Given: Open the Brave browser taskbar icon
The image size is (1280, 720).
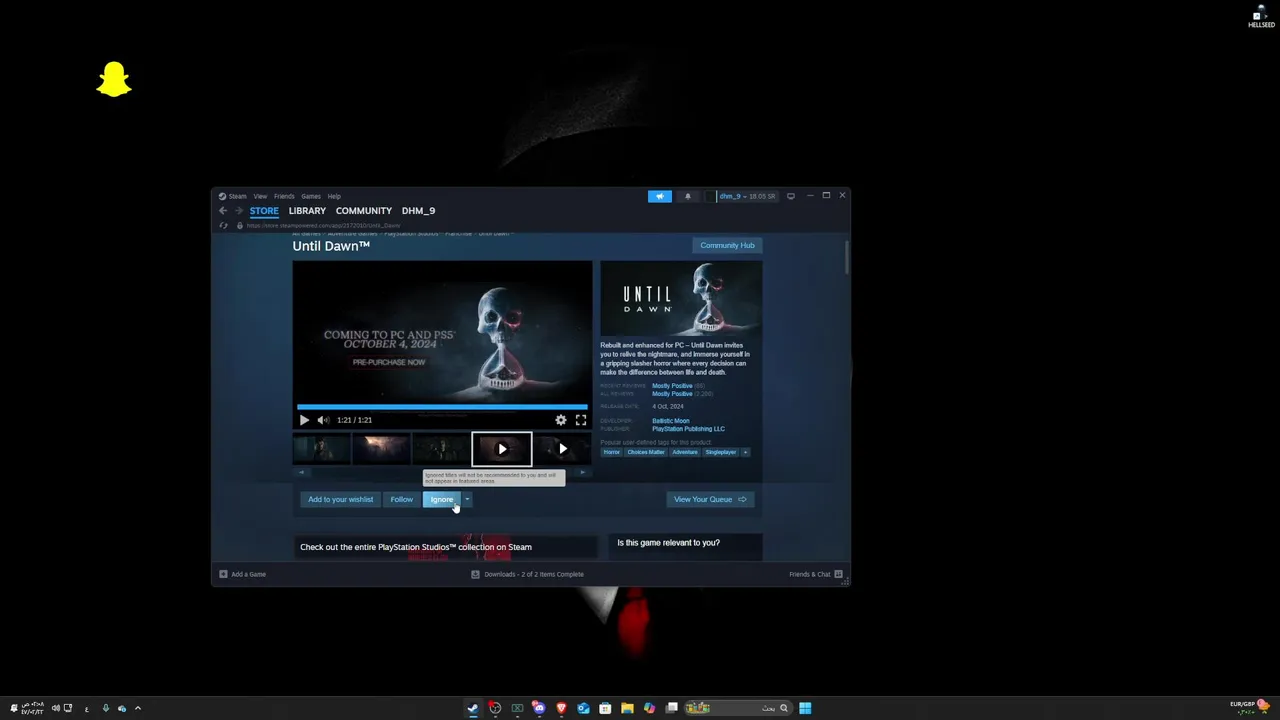Looking at the screenshot, I should coord(561,708).
